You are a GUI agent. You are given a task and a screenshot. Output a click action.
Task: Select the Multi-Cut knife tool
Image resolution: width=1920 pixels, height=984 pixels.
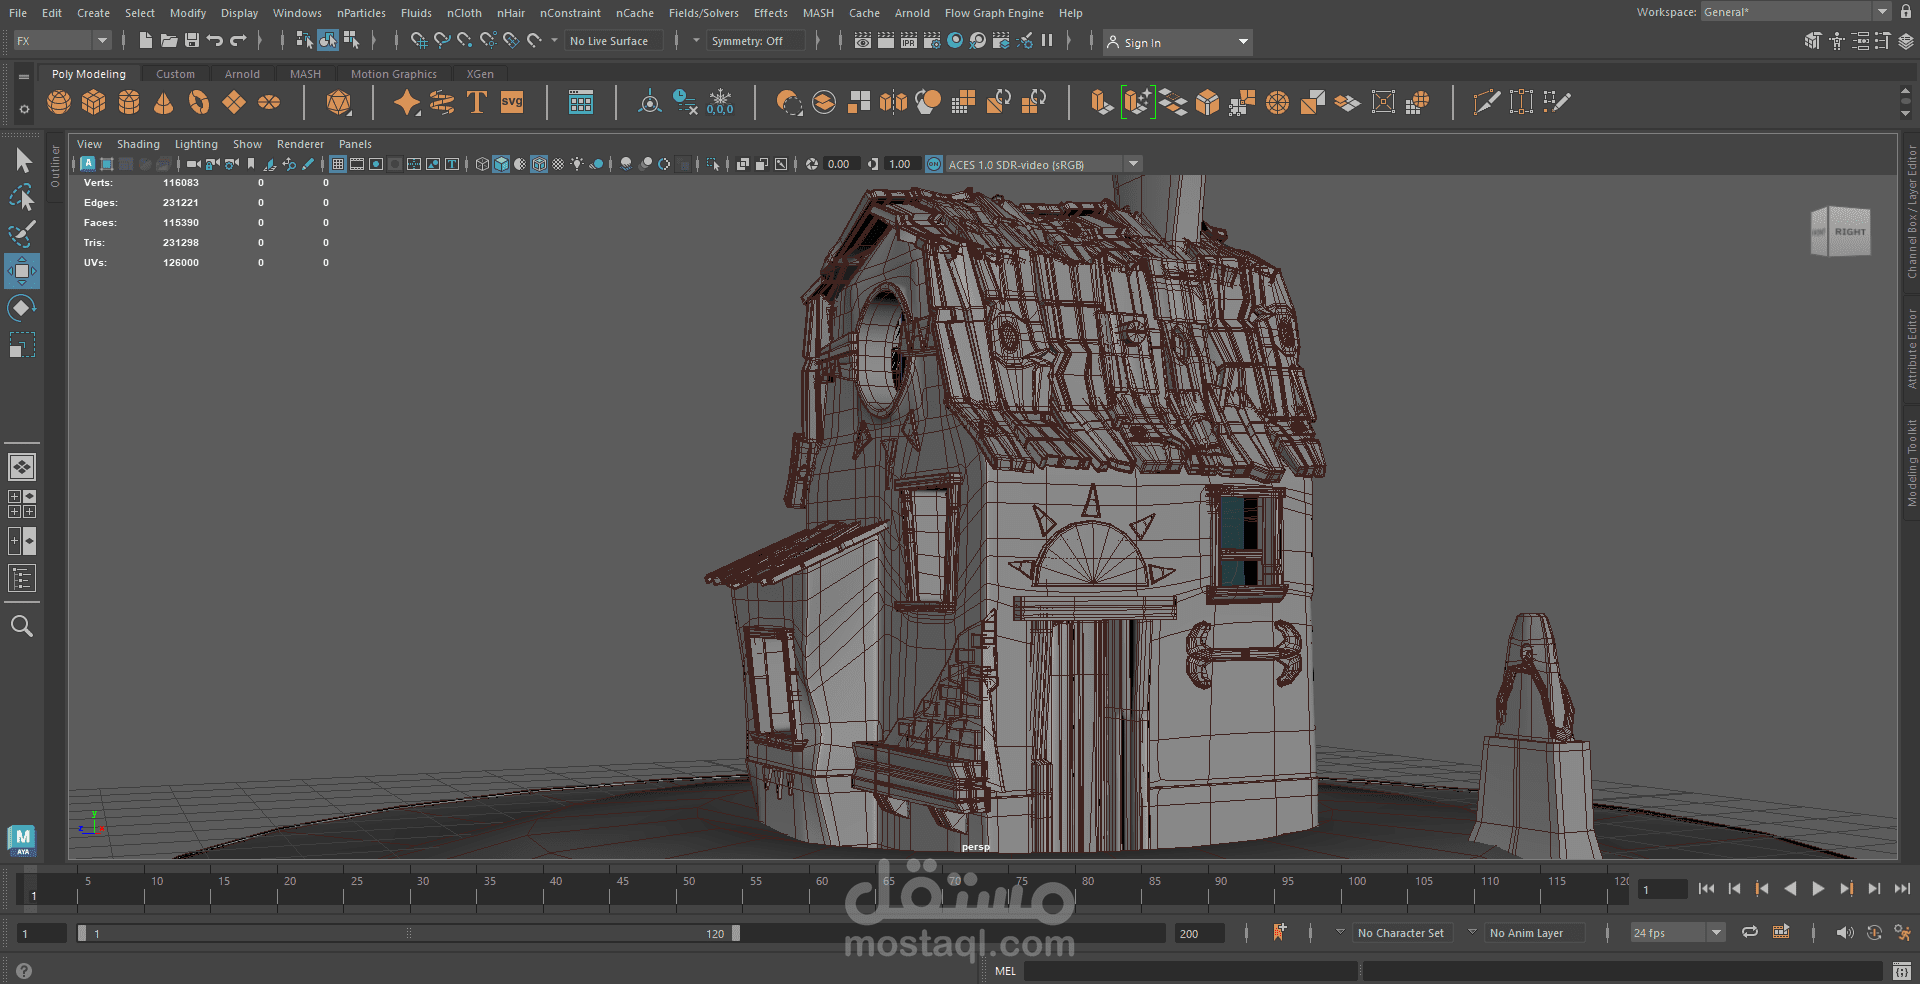(1486, 102)
